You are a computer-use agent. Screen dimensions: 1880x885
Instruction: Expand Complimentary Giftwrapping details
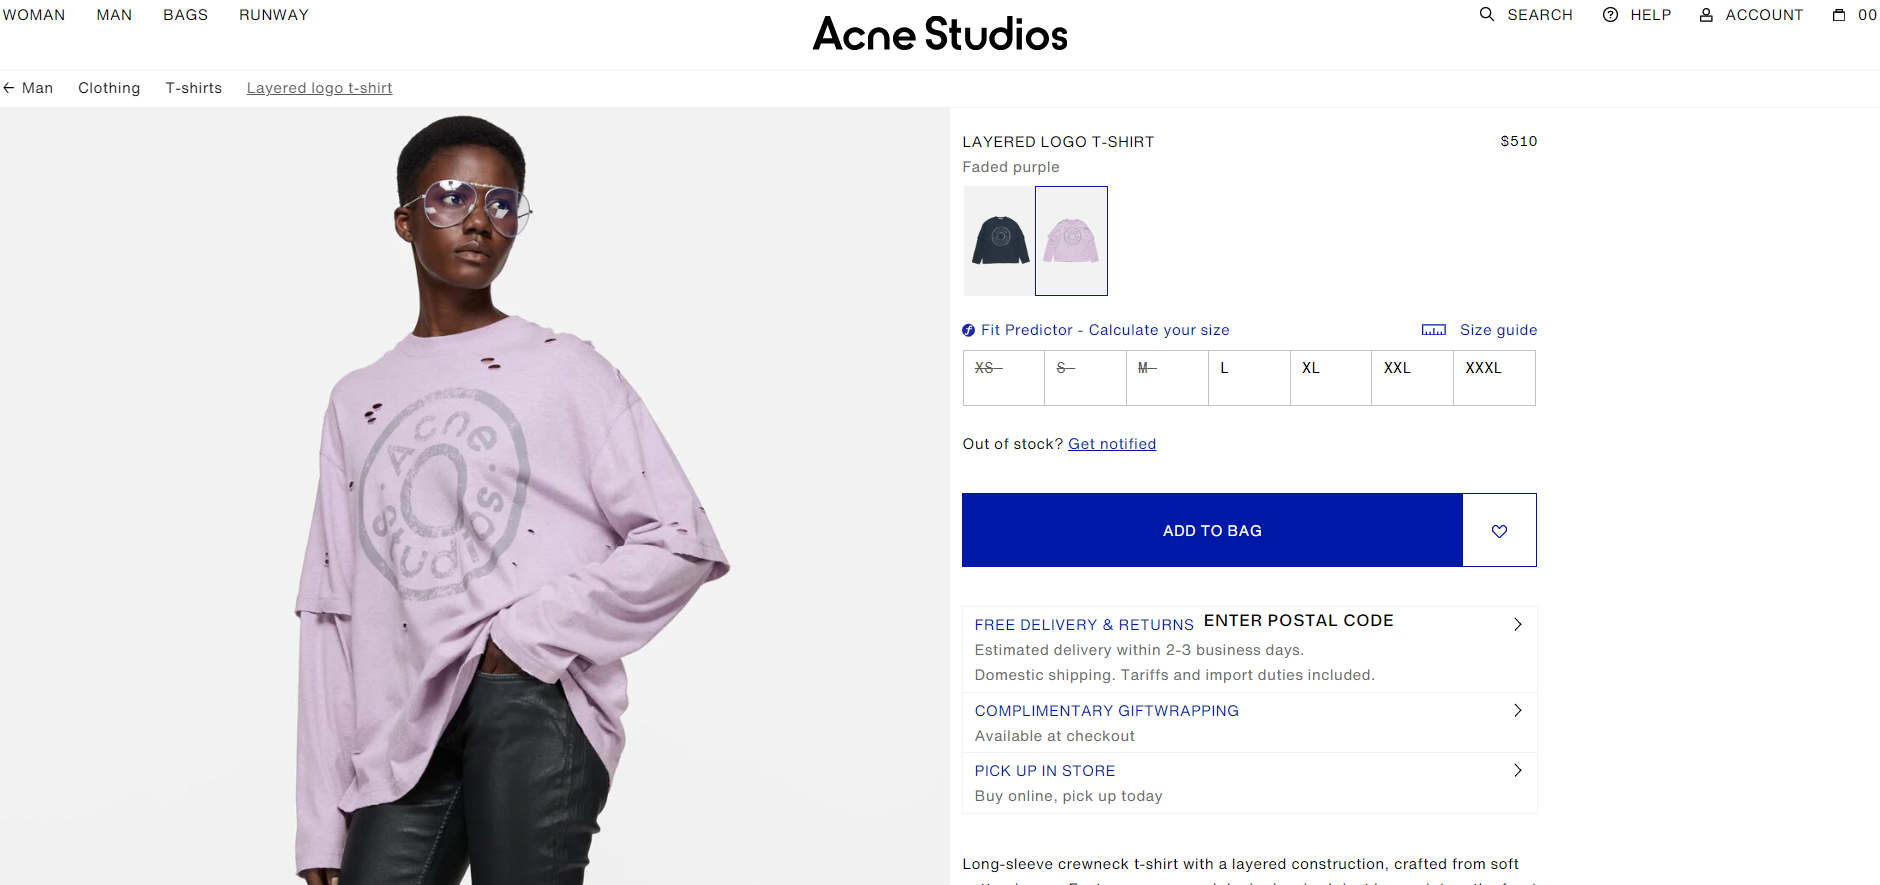(1517, 711)
